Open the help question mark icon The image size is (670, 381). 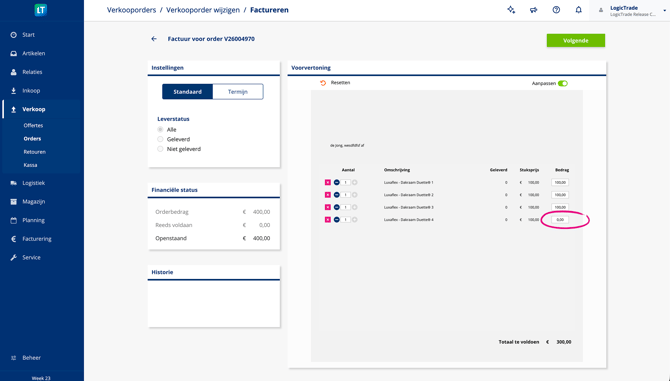[x=556, y=10]
